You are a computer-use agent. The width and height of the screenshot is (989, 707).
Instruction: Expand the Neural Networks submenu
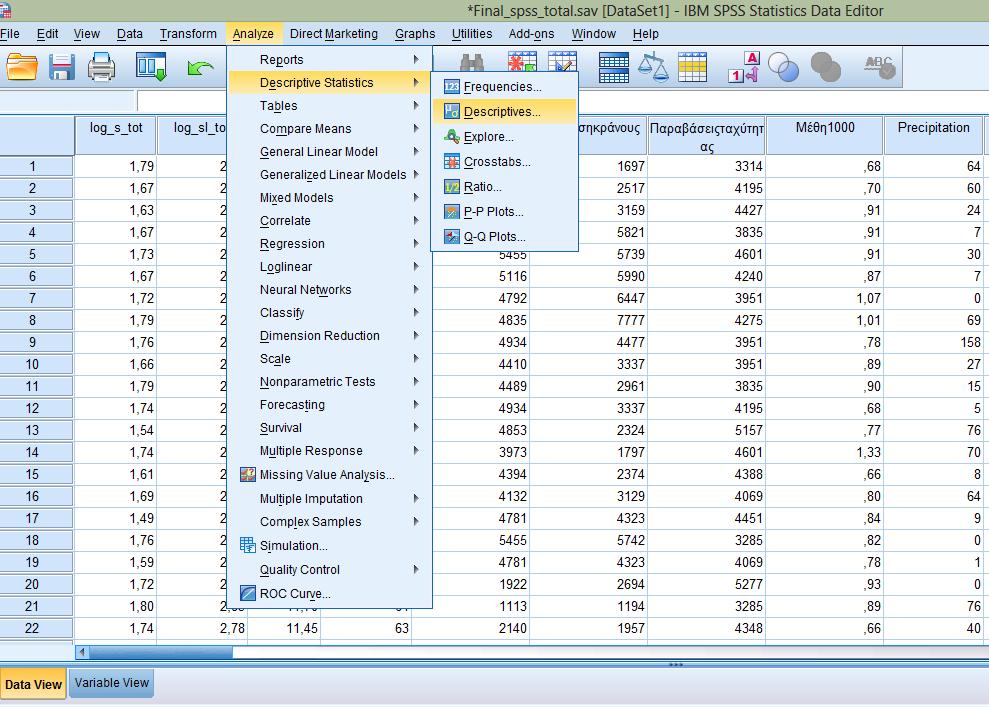pos(330,289)
